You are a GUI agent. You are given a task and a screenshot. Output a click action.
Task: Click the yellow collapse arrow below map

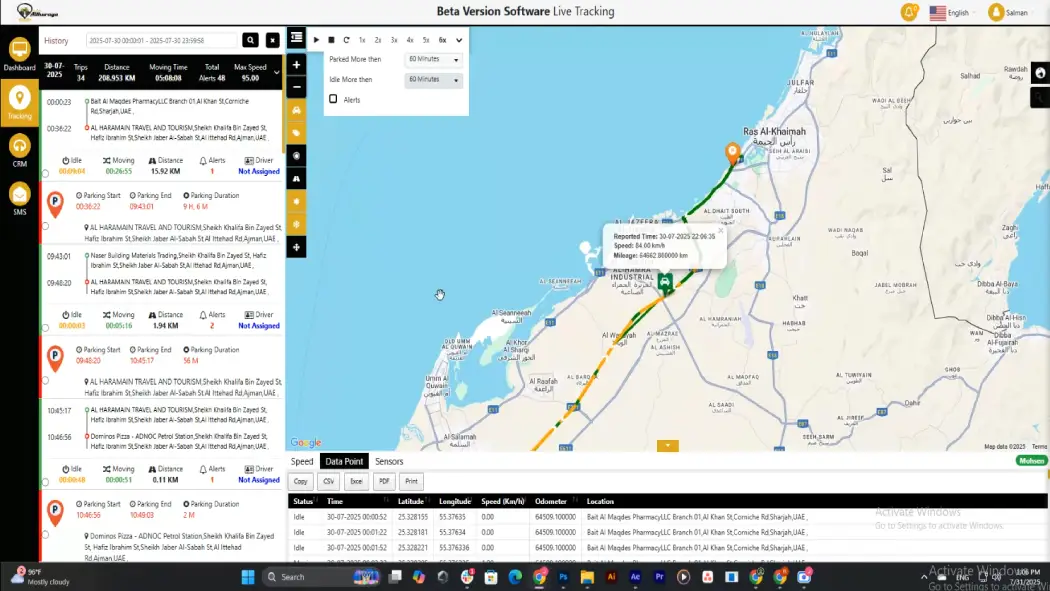point(668,446)
